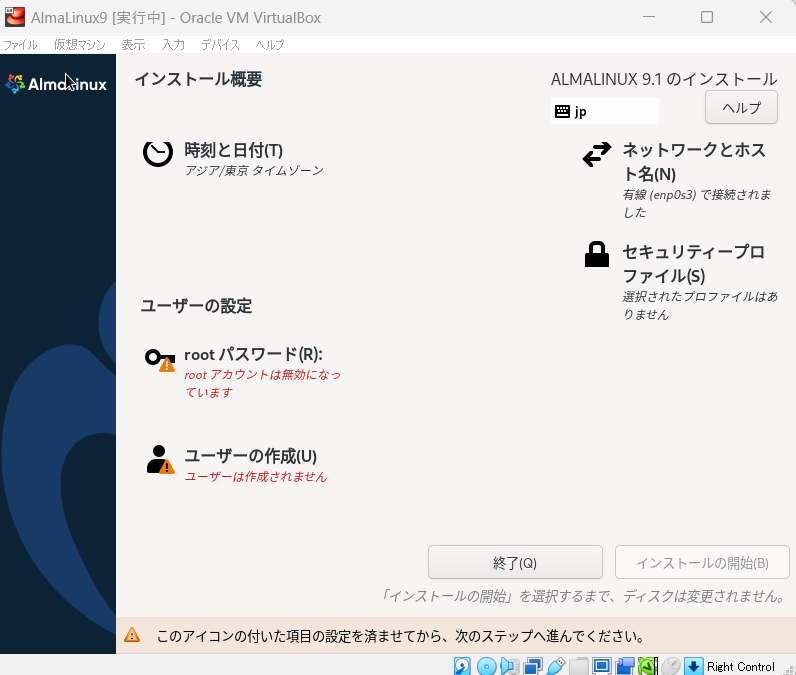Click the warning triangle in the bottom bar
The width and height of the screenshot is (796, 675).
click(132, 635)
